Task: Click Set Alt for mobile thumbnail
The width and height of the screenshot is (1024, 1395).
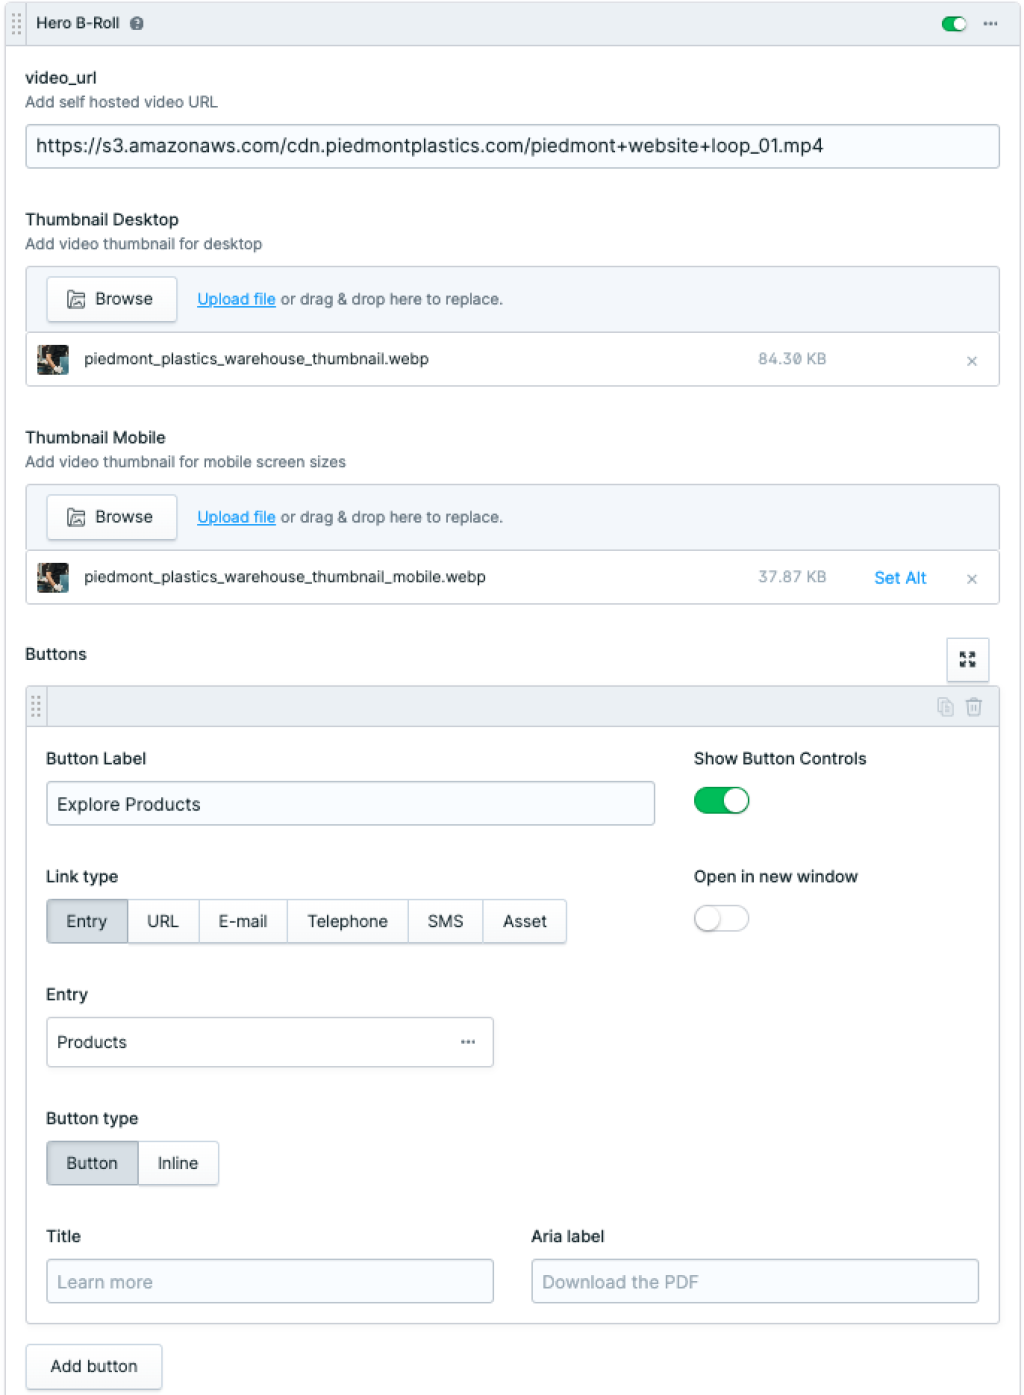Action: 900,578
